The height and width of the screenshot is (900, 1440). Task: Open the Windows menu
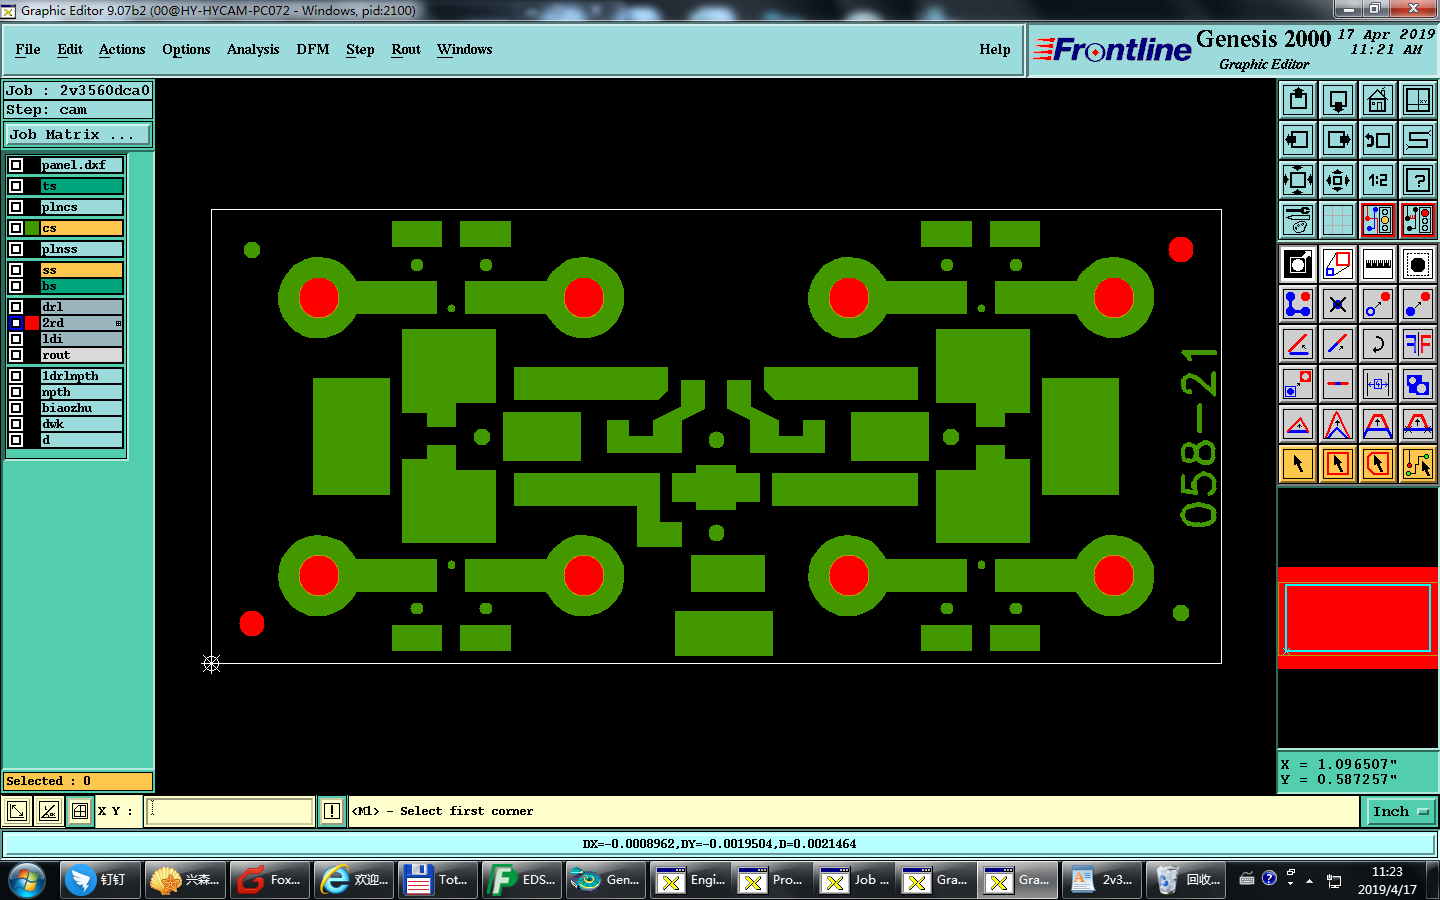[465, 49]
